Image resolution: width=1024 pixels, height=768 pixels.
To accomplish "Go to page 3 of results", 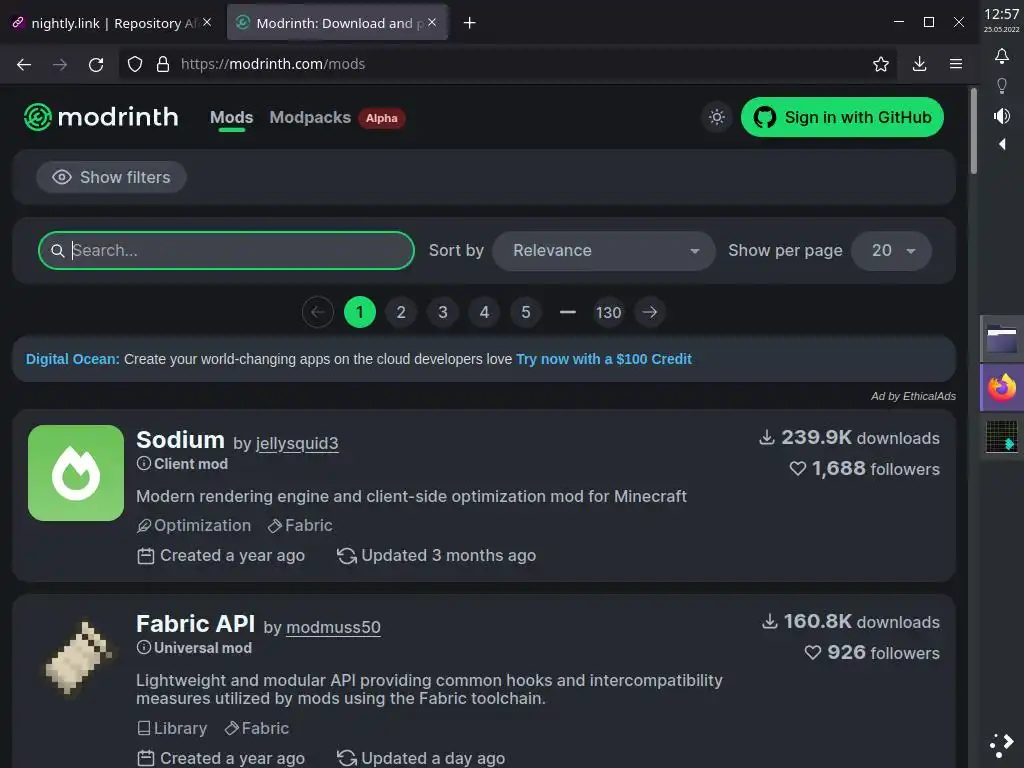I will 443,312.
